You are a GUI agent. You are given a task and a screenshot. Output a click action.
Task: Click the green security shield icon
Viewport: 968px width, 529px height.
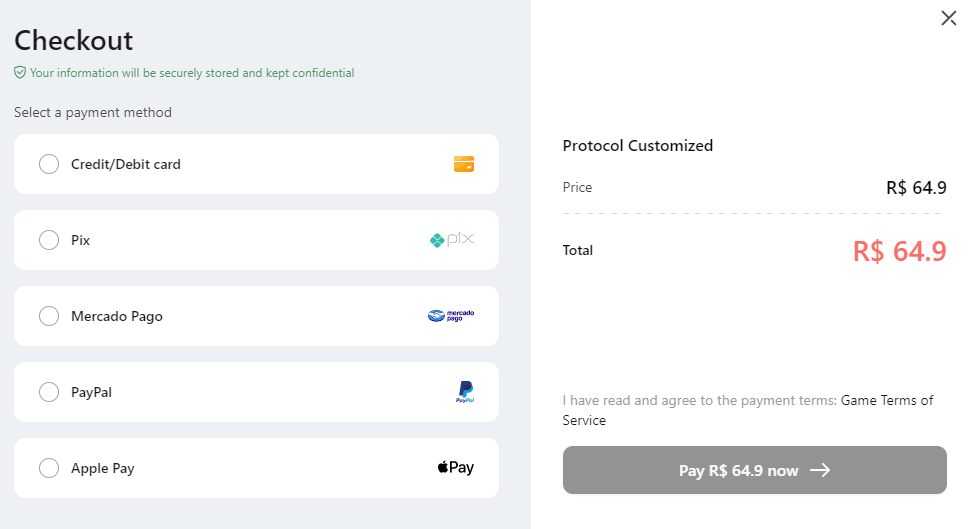click(20, 73)
